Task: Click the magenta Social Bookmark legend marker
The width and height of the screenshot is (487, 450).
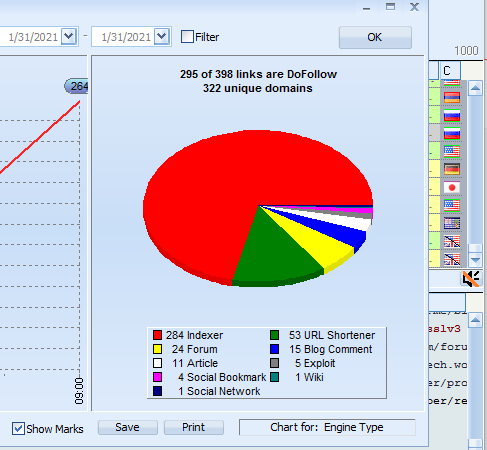Action: click(157, 377)
